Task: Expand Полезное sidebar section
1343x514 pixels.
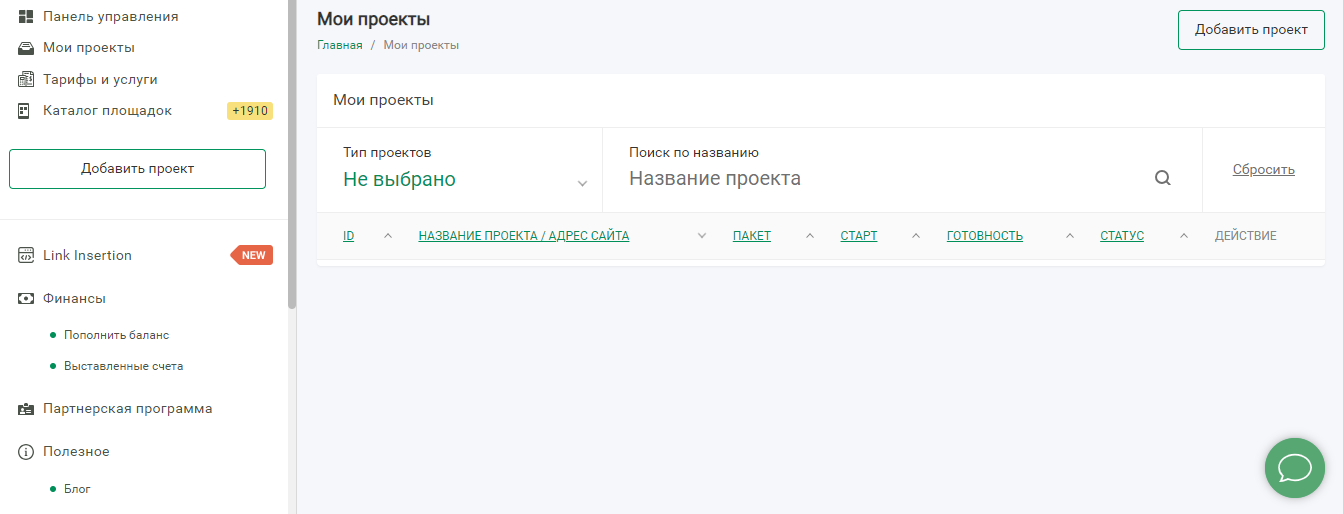Action: [x=76, y=451]
